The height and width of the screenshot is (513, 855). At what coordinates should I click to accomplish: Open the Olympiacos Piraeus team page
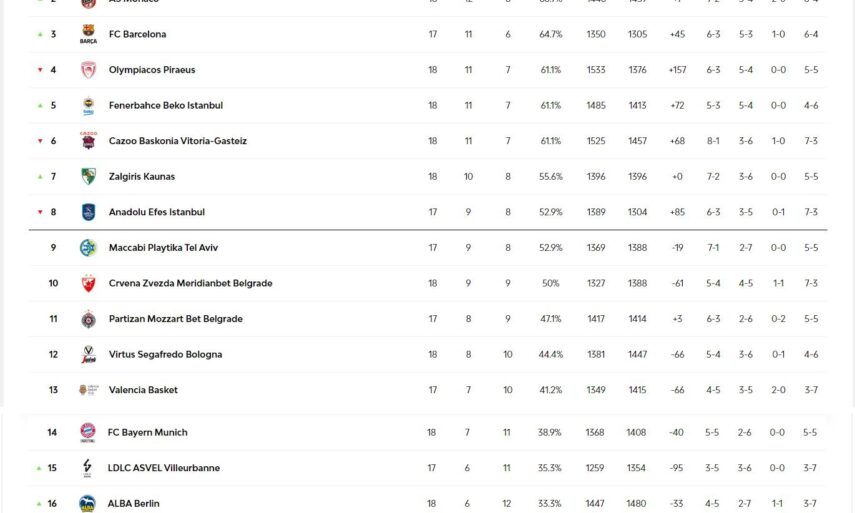pos(152,70)
